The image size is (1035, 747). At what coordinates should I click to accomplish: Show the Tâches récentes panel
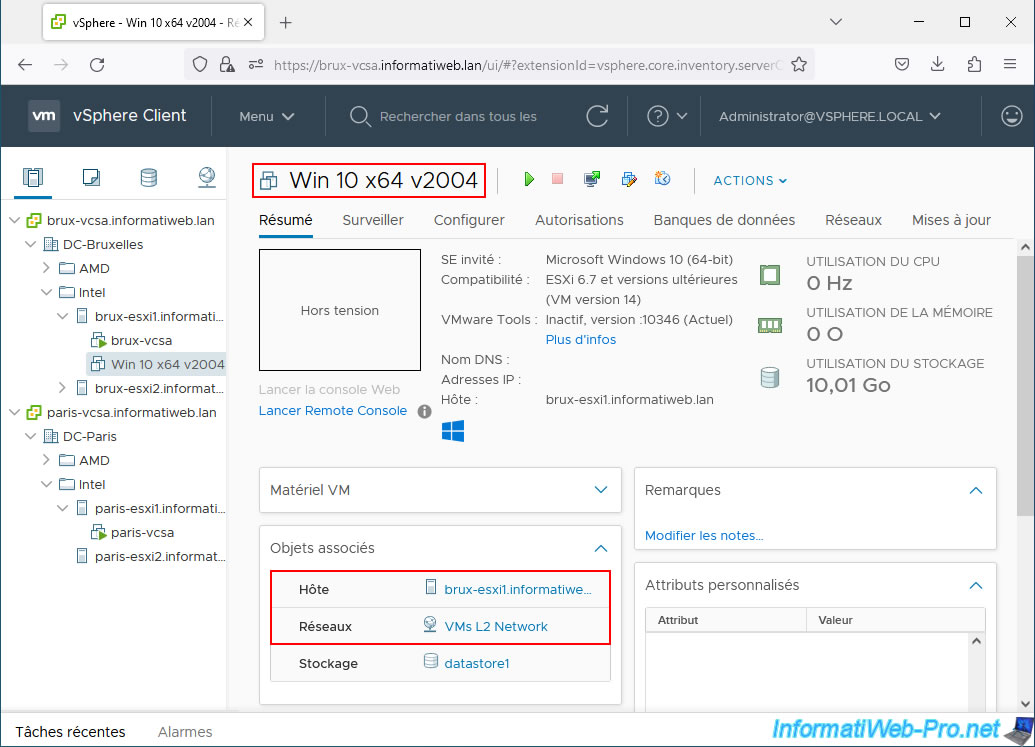click(71, 732)
